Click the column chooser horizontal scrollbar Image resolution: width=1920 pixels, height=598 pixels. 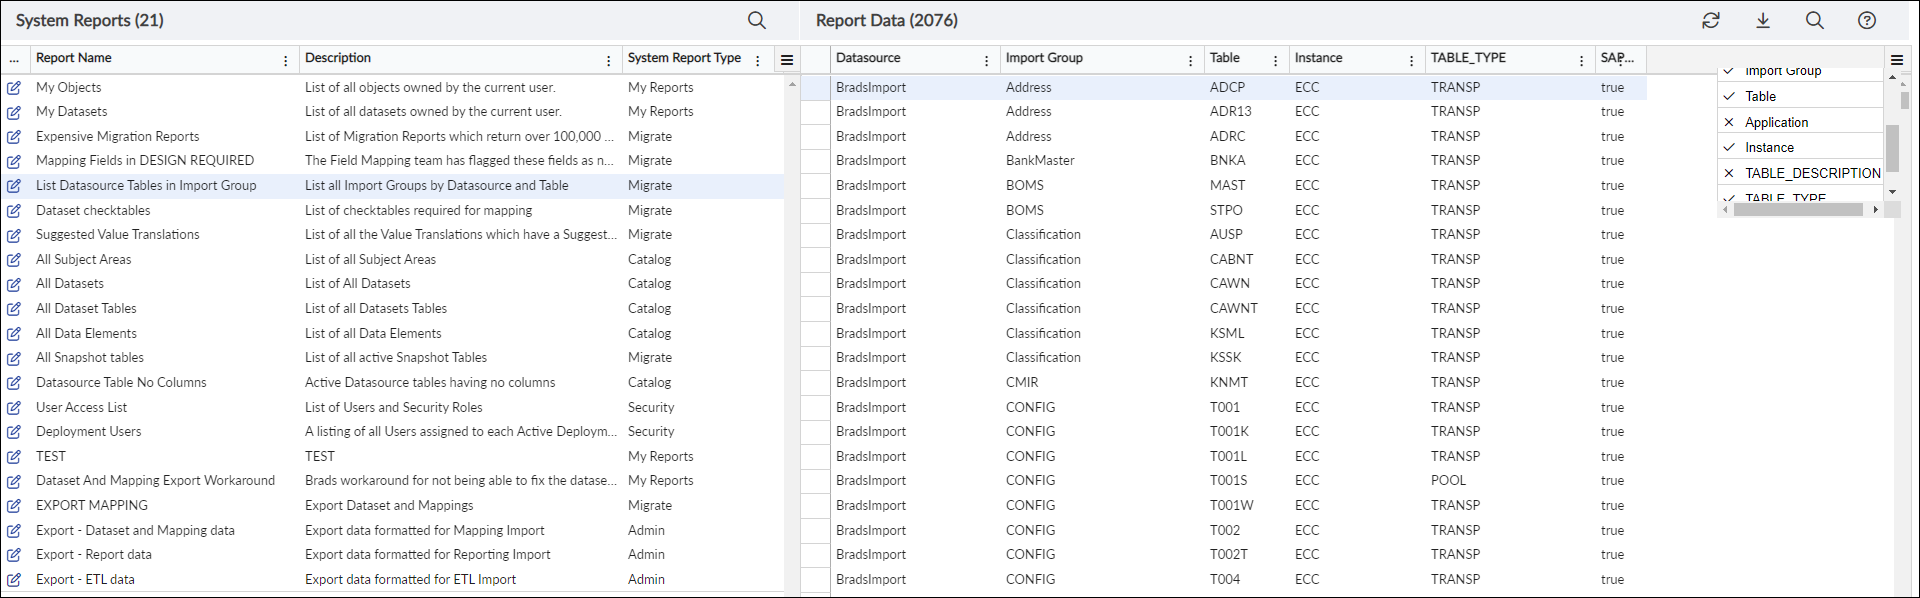tap(1798, 210)
